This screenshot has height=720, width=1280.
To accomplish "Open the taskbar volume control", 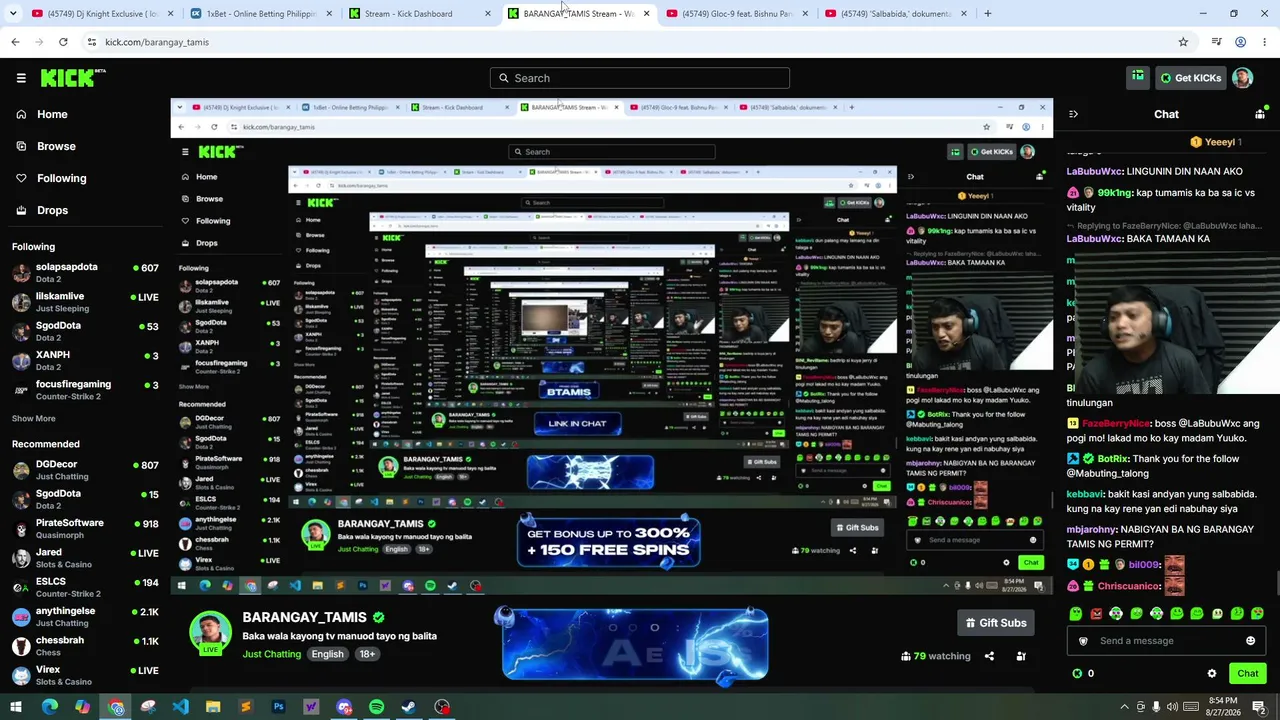I will (1172, 707).
